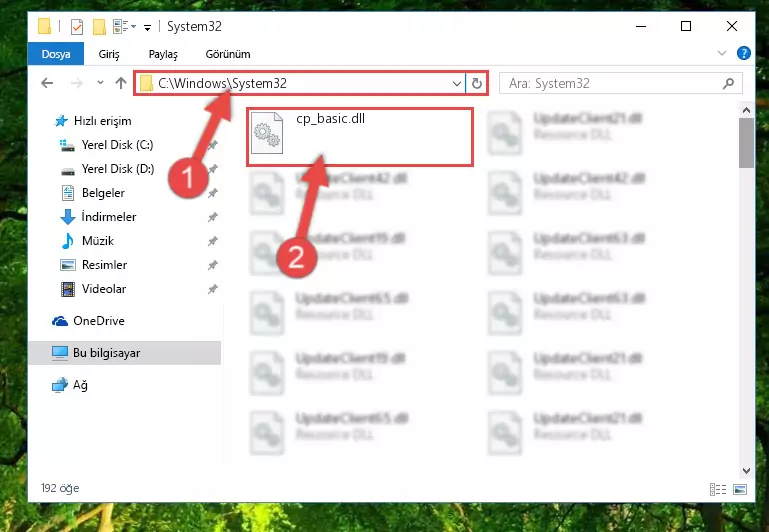Click the pin icon next to Videolar
769x532 pixels.
pos(212,289)
